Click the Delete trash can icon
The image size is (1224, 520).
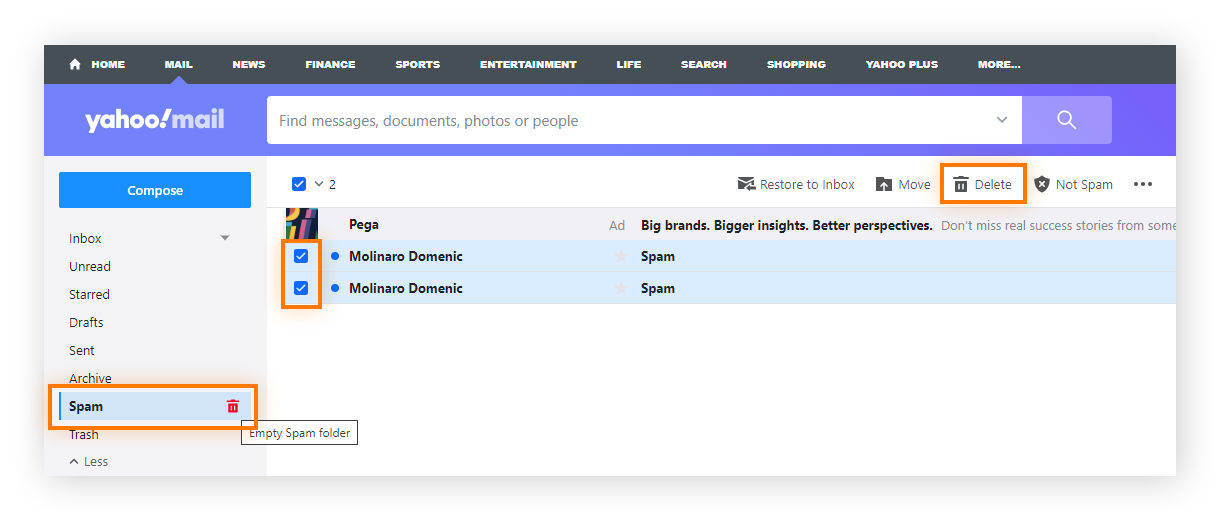point(961,184)
